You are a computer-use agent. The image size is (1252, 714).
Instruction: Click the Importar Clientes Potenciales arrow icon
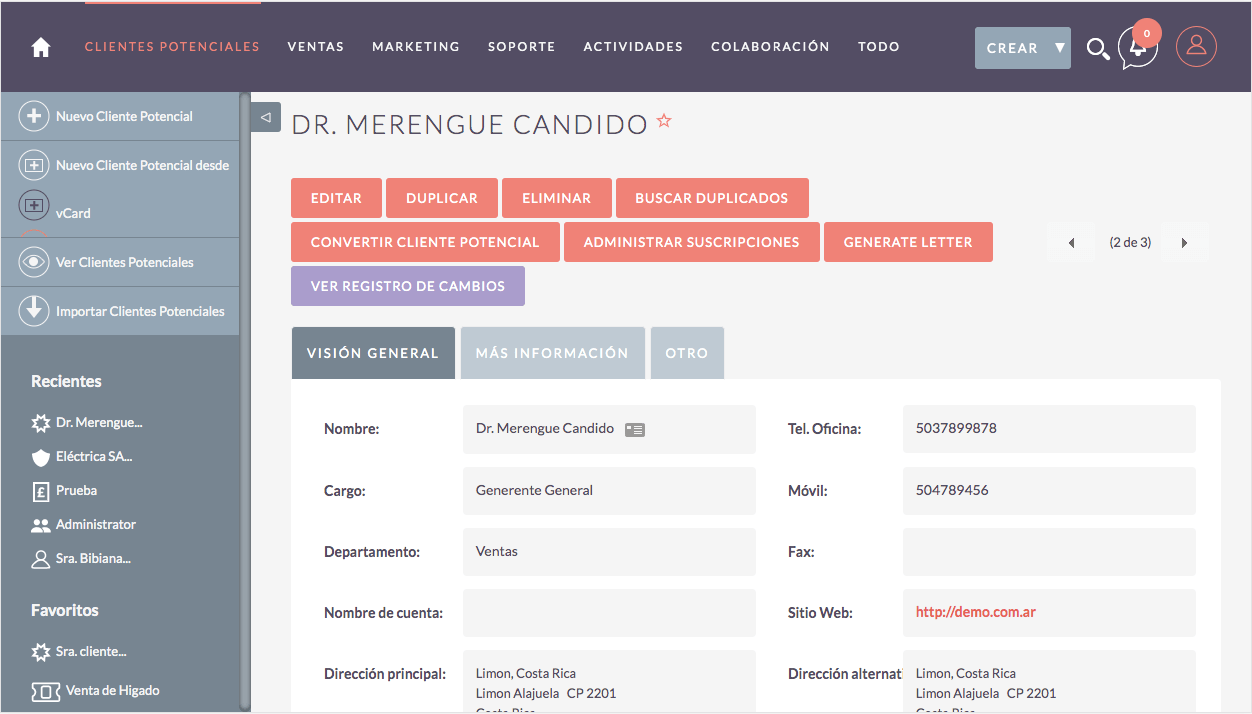(34, 310)
